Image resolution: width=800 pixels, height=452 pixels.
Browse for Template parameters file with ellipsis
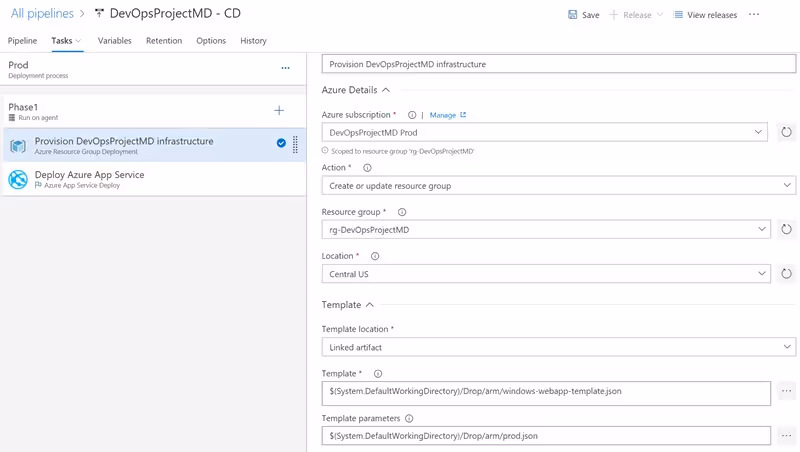(x=786, y=436)
